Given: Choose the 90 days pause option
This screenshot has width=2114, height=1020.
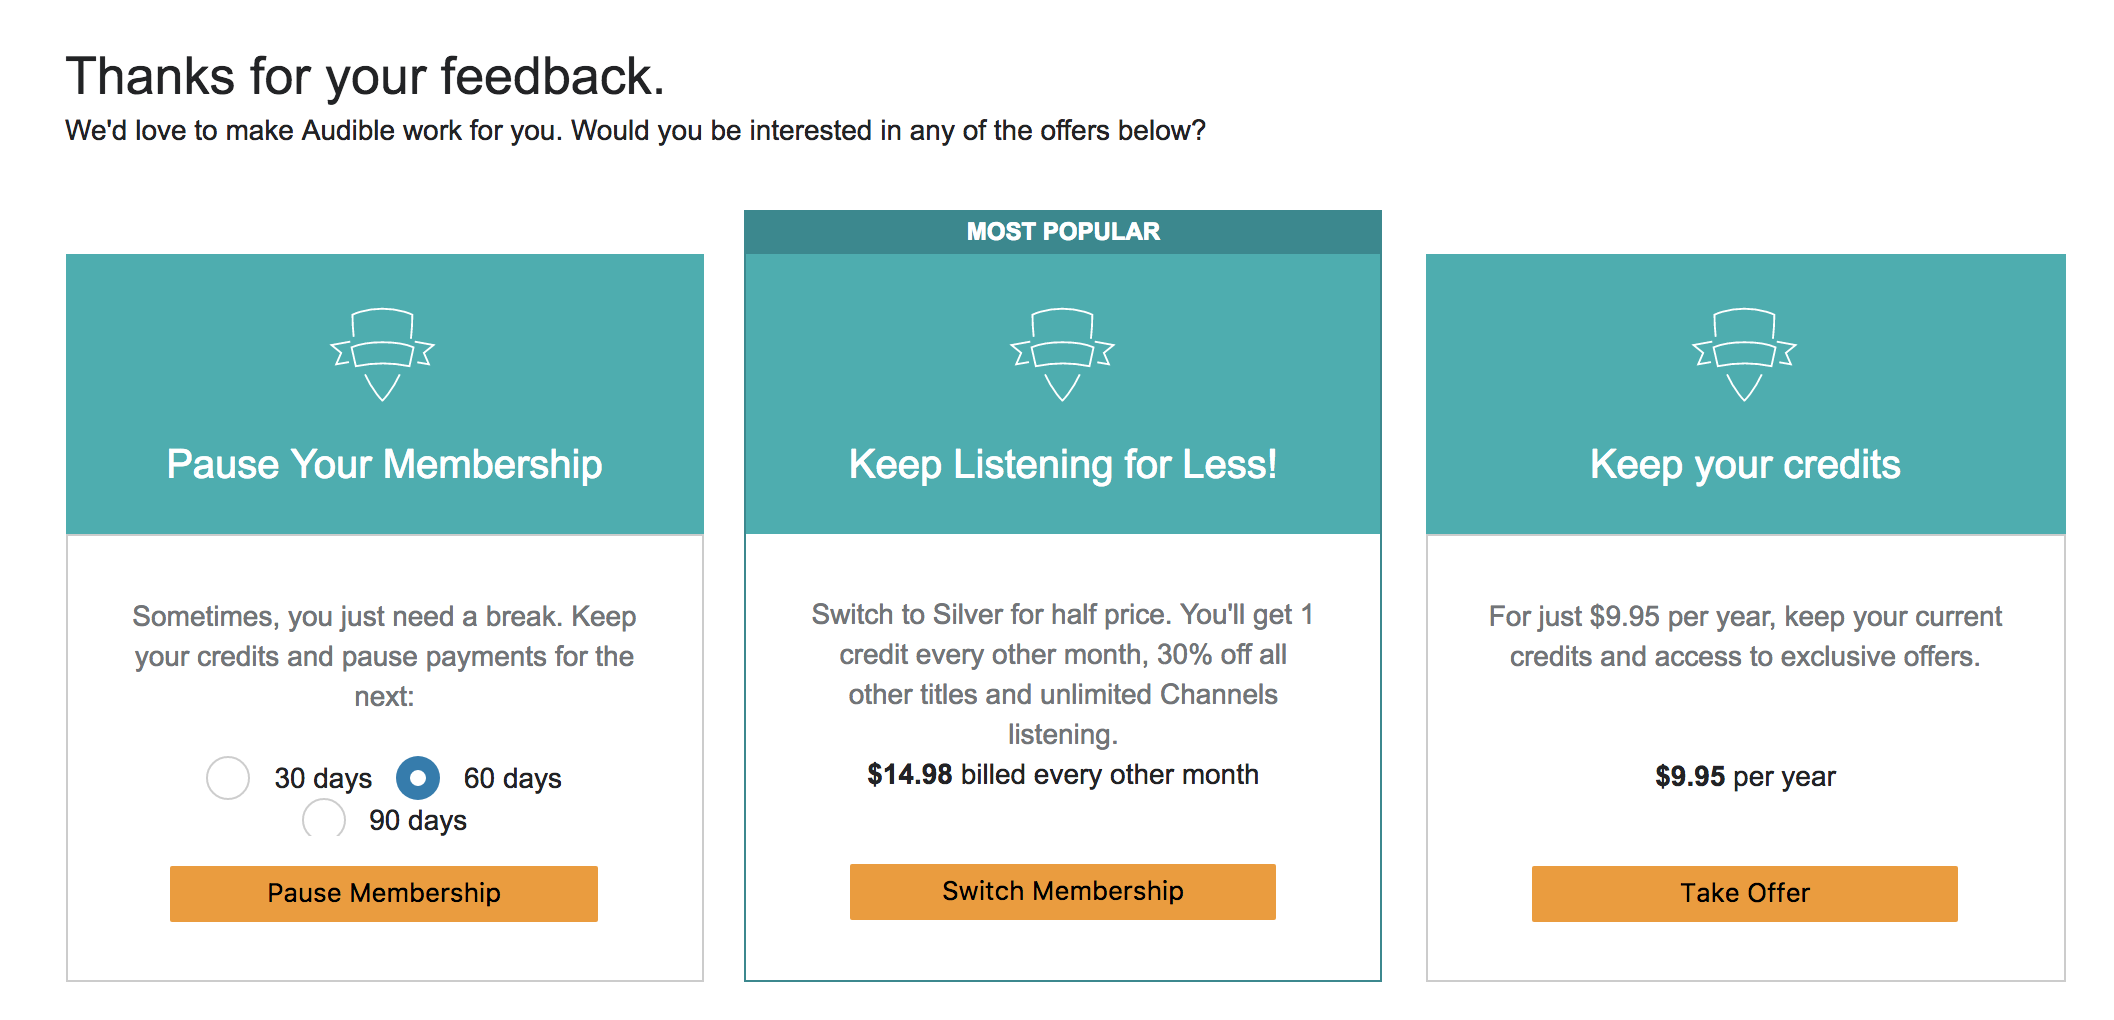Looking at the screenshot, I should (324, 820).
